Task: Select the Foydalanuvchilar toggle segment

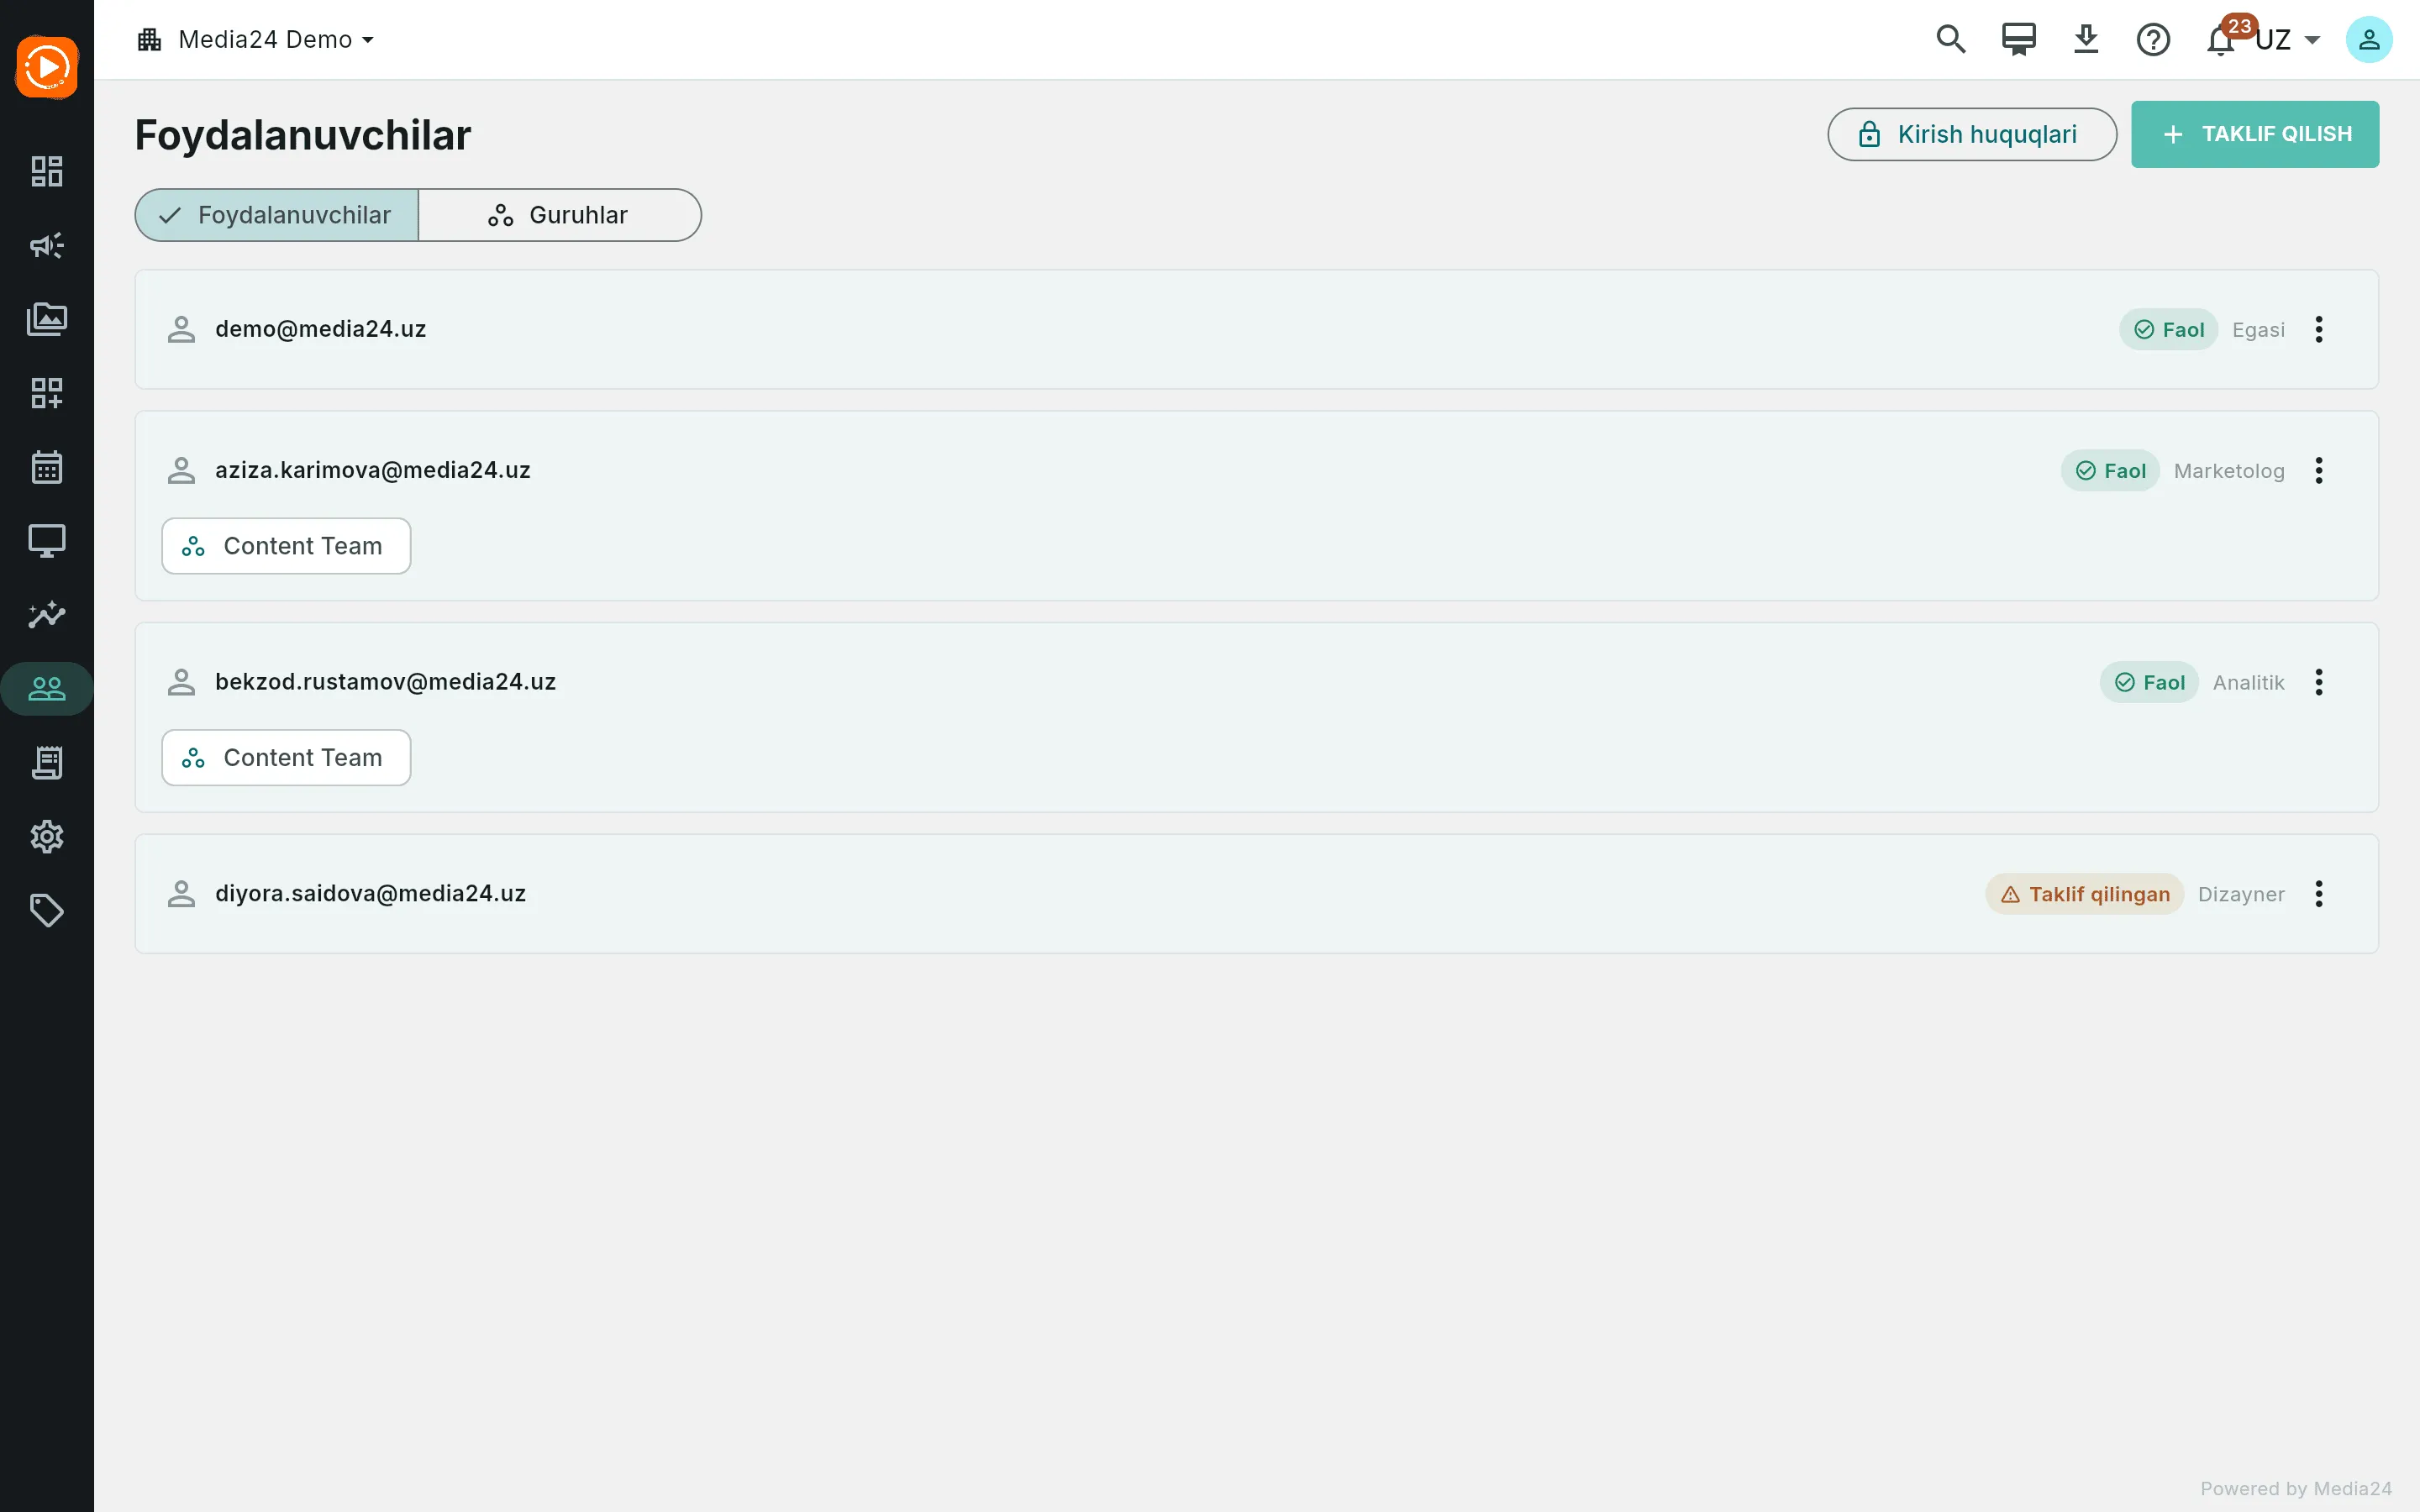Action: pos(277,215)
